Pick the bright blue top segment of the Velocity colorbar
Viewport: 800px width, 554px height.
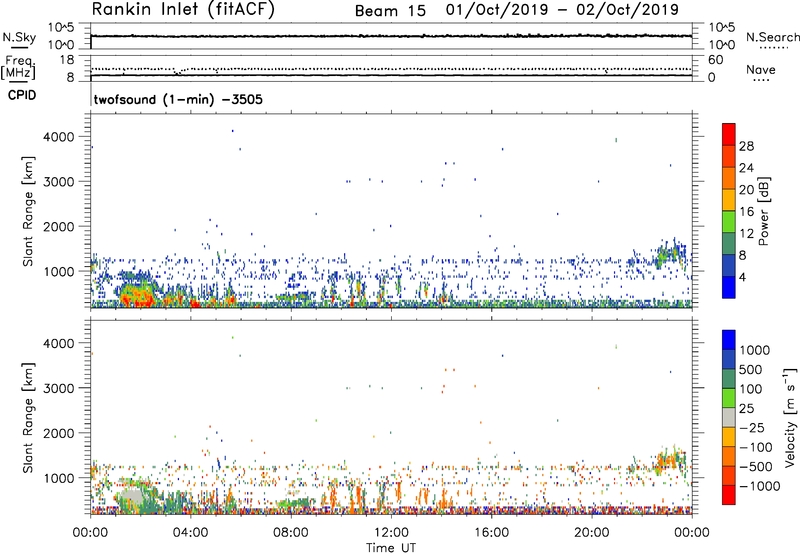pos(729,340)
